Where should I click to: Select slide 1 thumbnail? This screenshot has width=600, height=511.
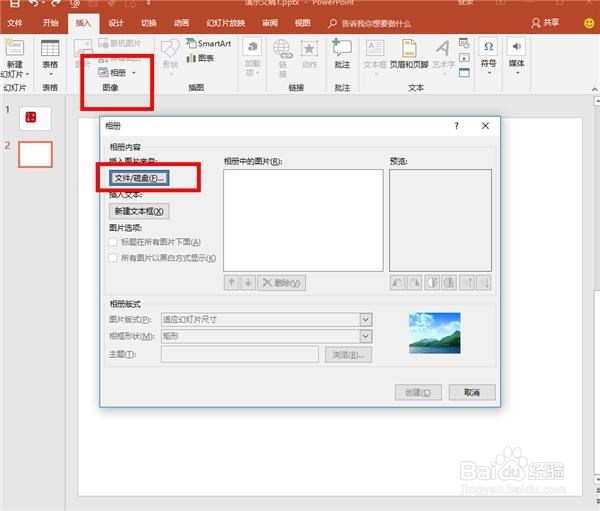[35, 118]
